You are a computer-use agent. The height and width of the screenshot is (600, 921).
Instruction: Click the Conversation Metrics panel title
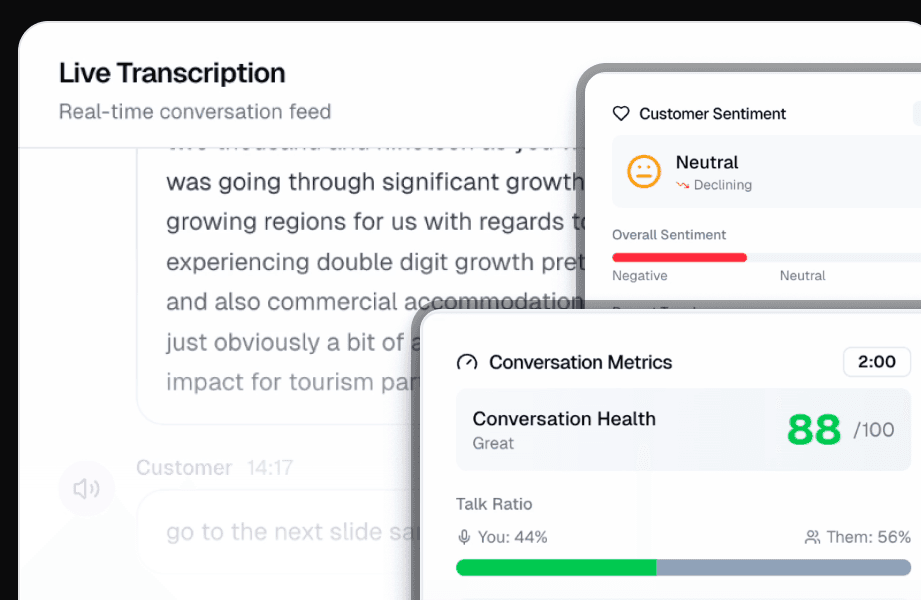(x=580, y=362)
